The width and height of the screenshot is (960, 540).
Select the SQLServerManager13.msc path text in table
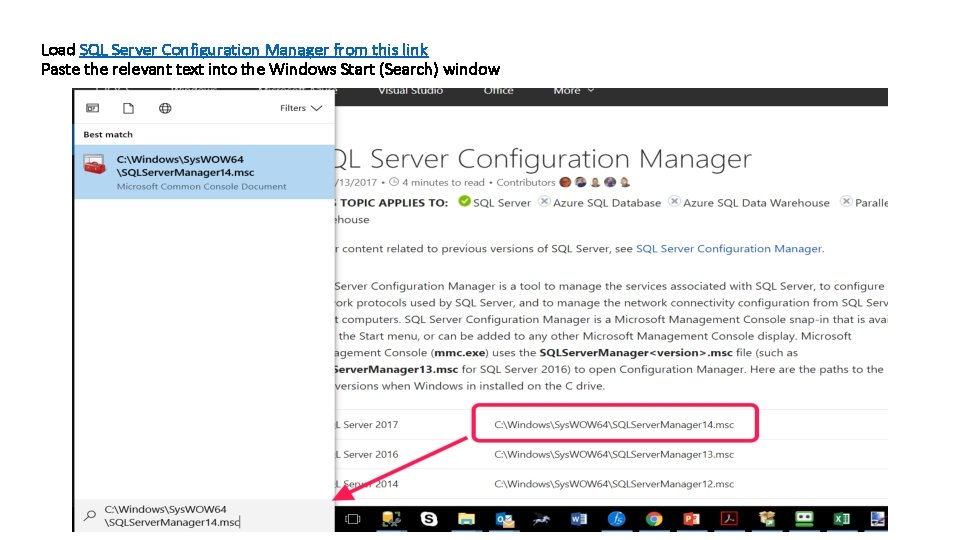point(614,454)
